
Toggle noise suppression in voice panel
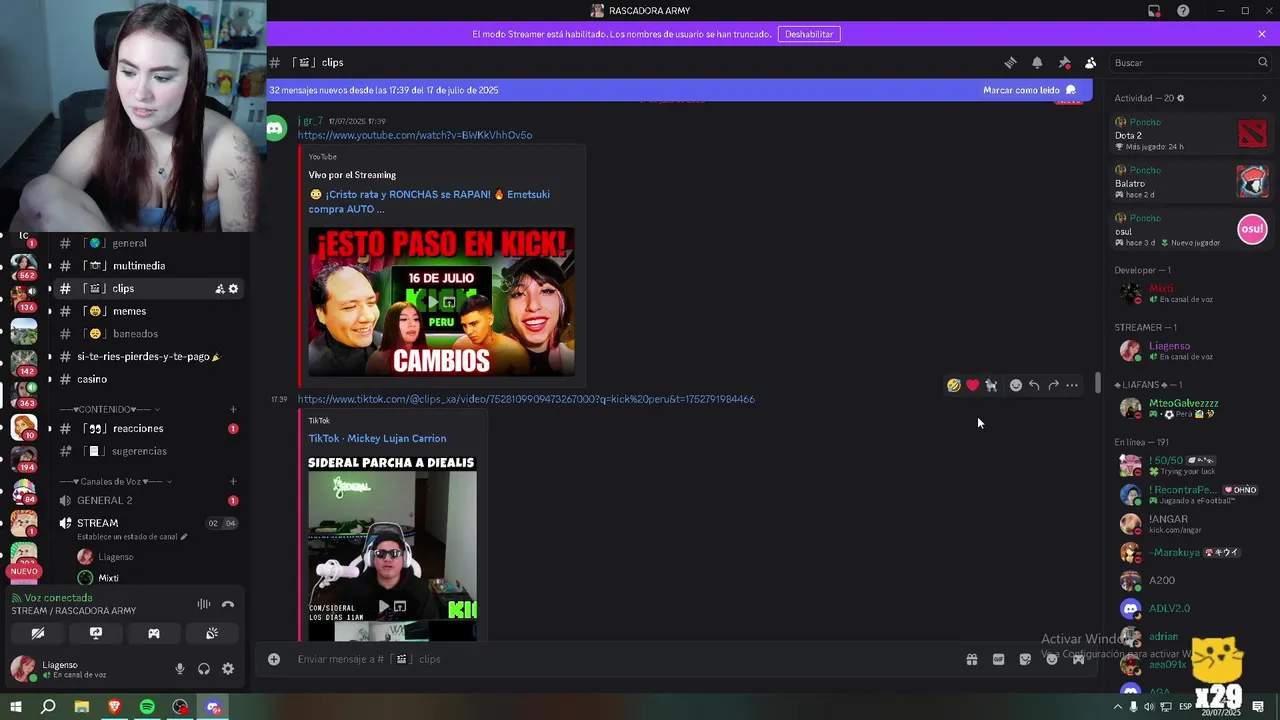pos(204,604)
